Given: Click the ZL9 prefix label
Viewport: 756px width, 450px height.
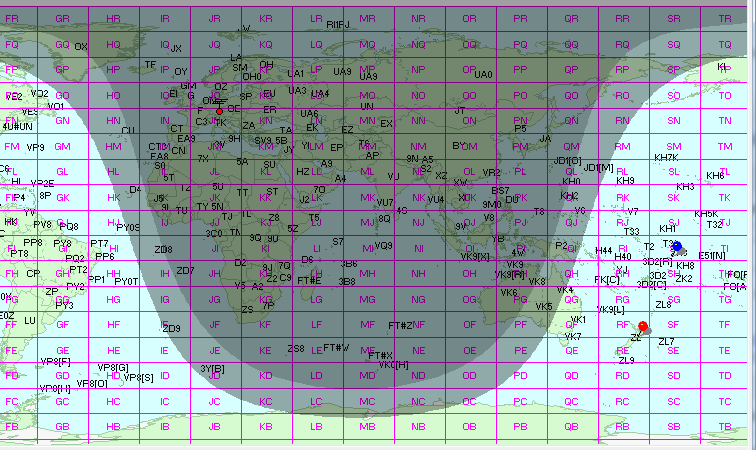Looking at the screenshot, I should pos(626,360).
